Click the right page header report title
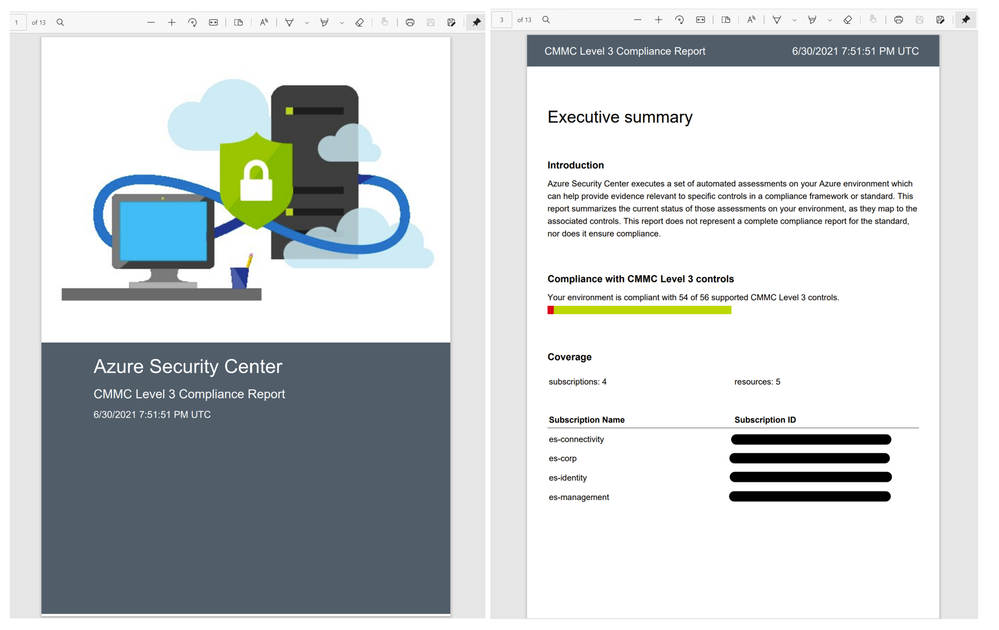The width and height of the screenshot is (999, 630). [x=624, y=52]
